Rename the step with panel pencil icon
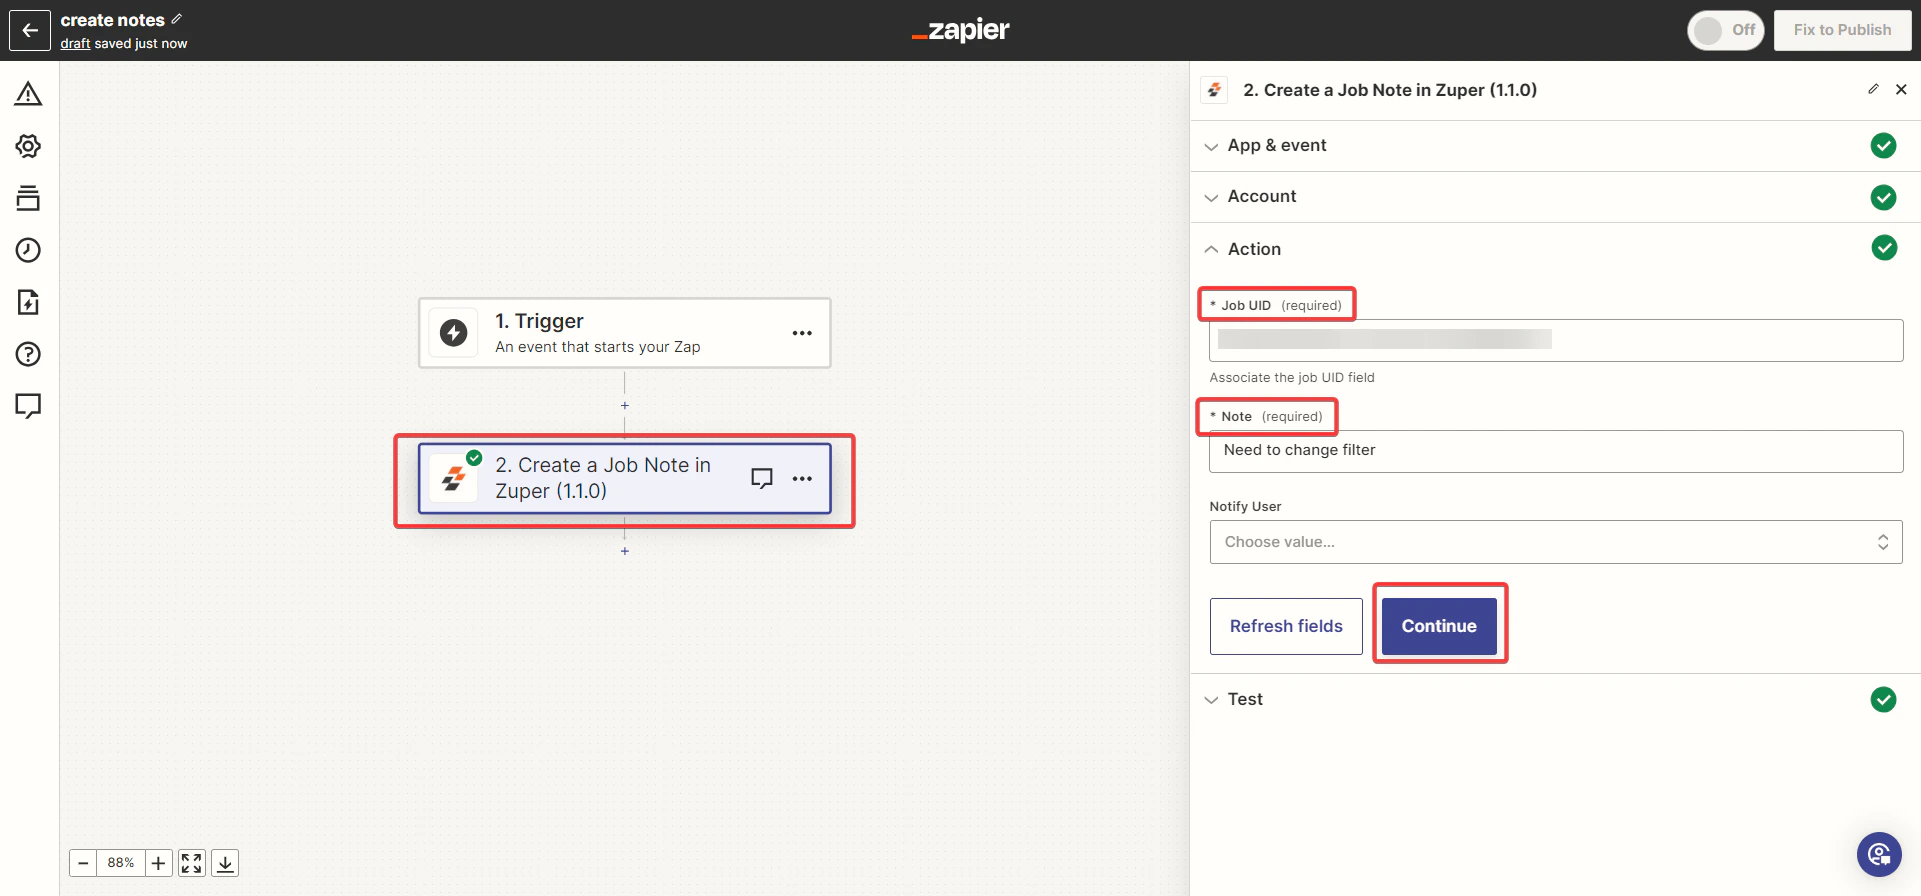1921x896 pixels. click(1873, 89)
